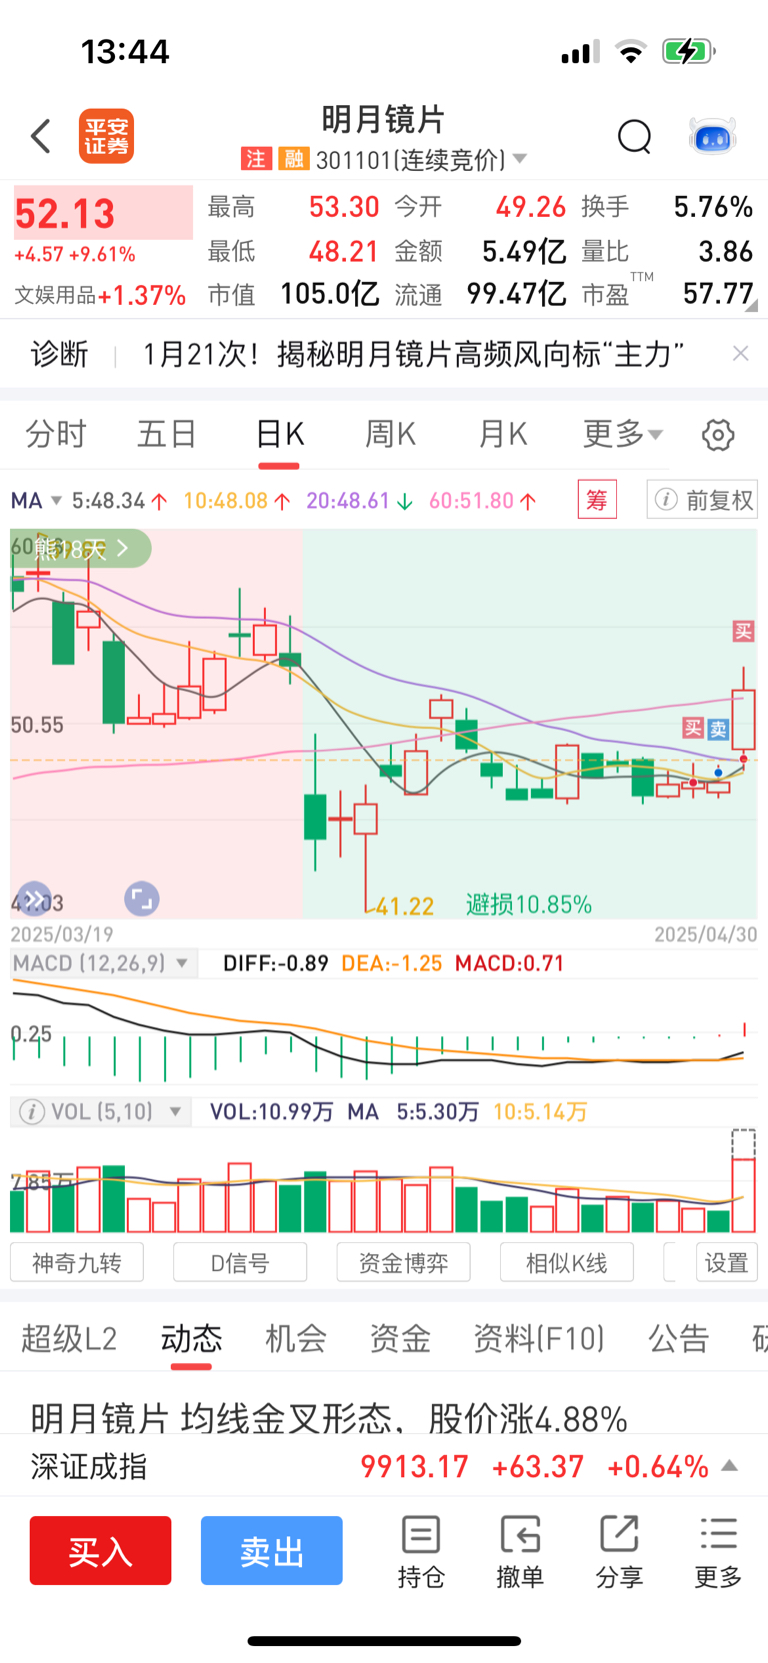This screenshot has height=1663, width=768.
Task: Tap the current price 52.13
Action: point(66,213)
